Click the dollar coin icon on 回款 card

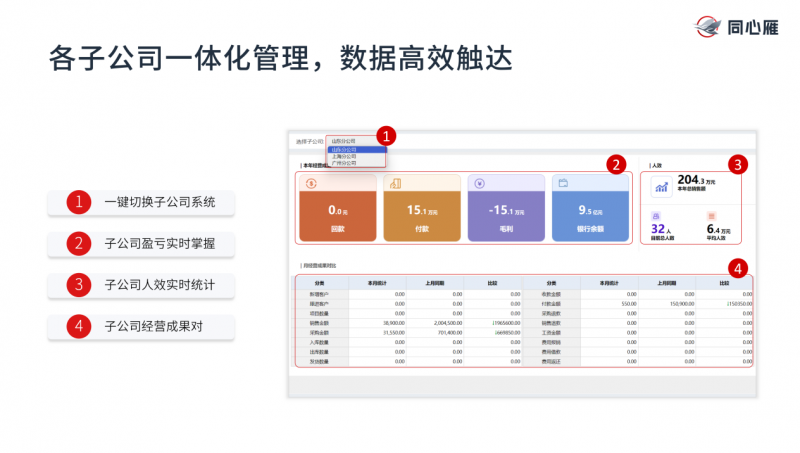[311, 183]
